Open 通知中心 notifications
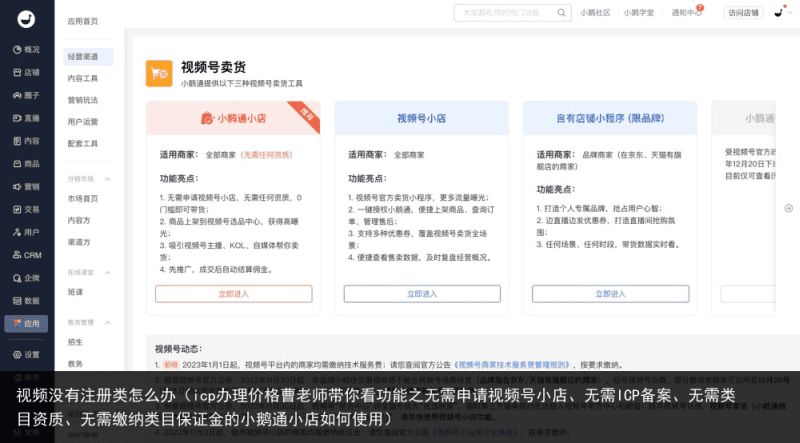 [686, 13]
